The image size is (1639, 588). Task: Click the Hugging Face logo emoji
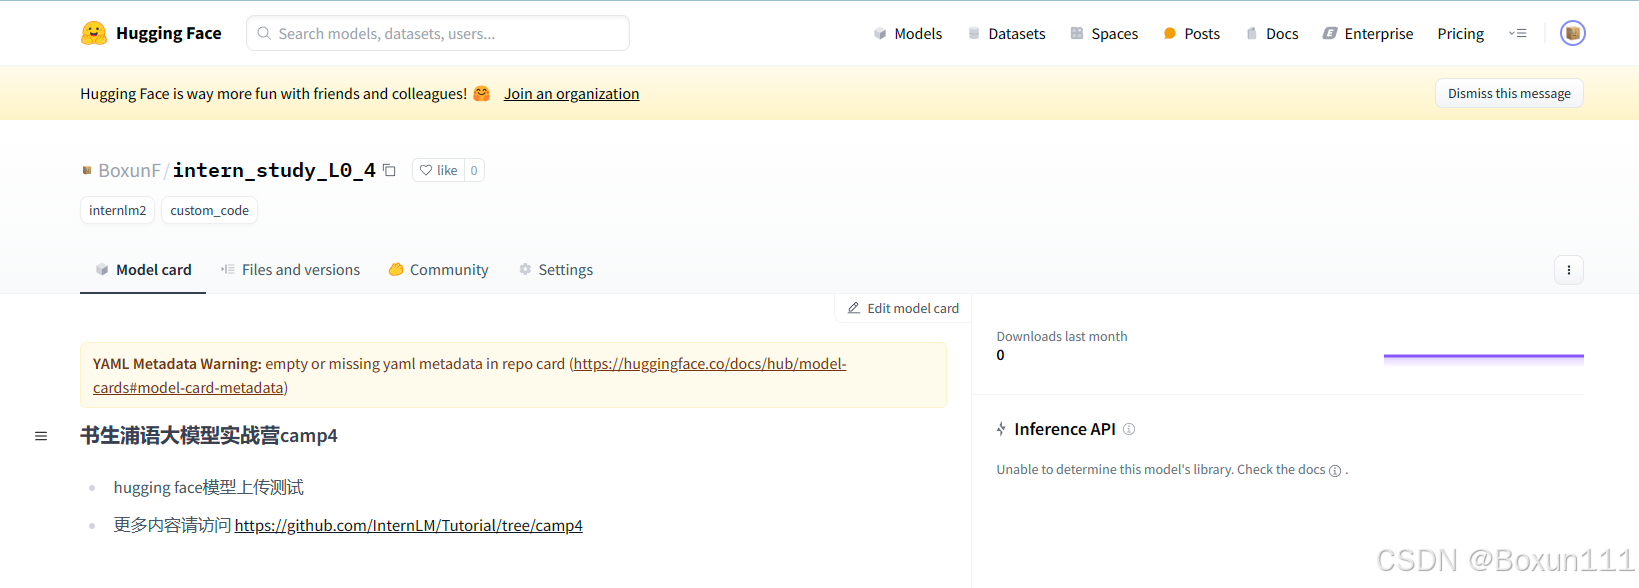coord(94,33)
